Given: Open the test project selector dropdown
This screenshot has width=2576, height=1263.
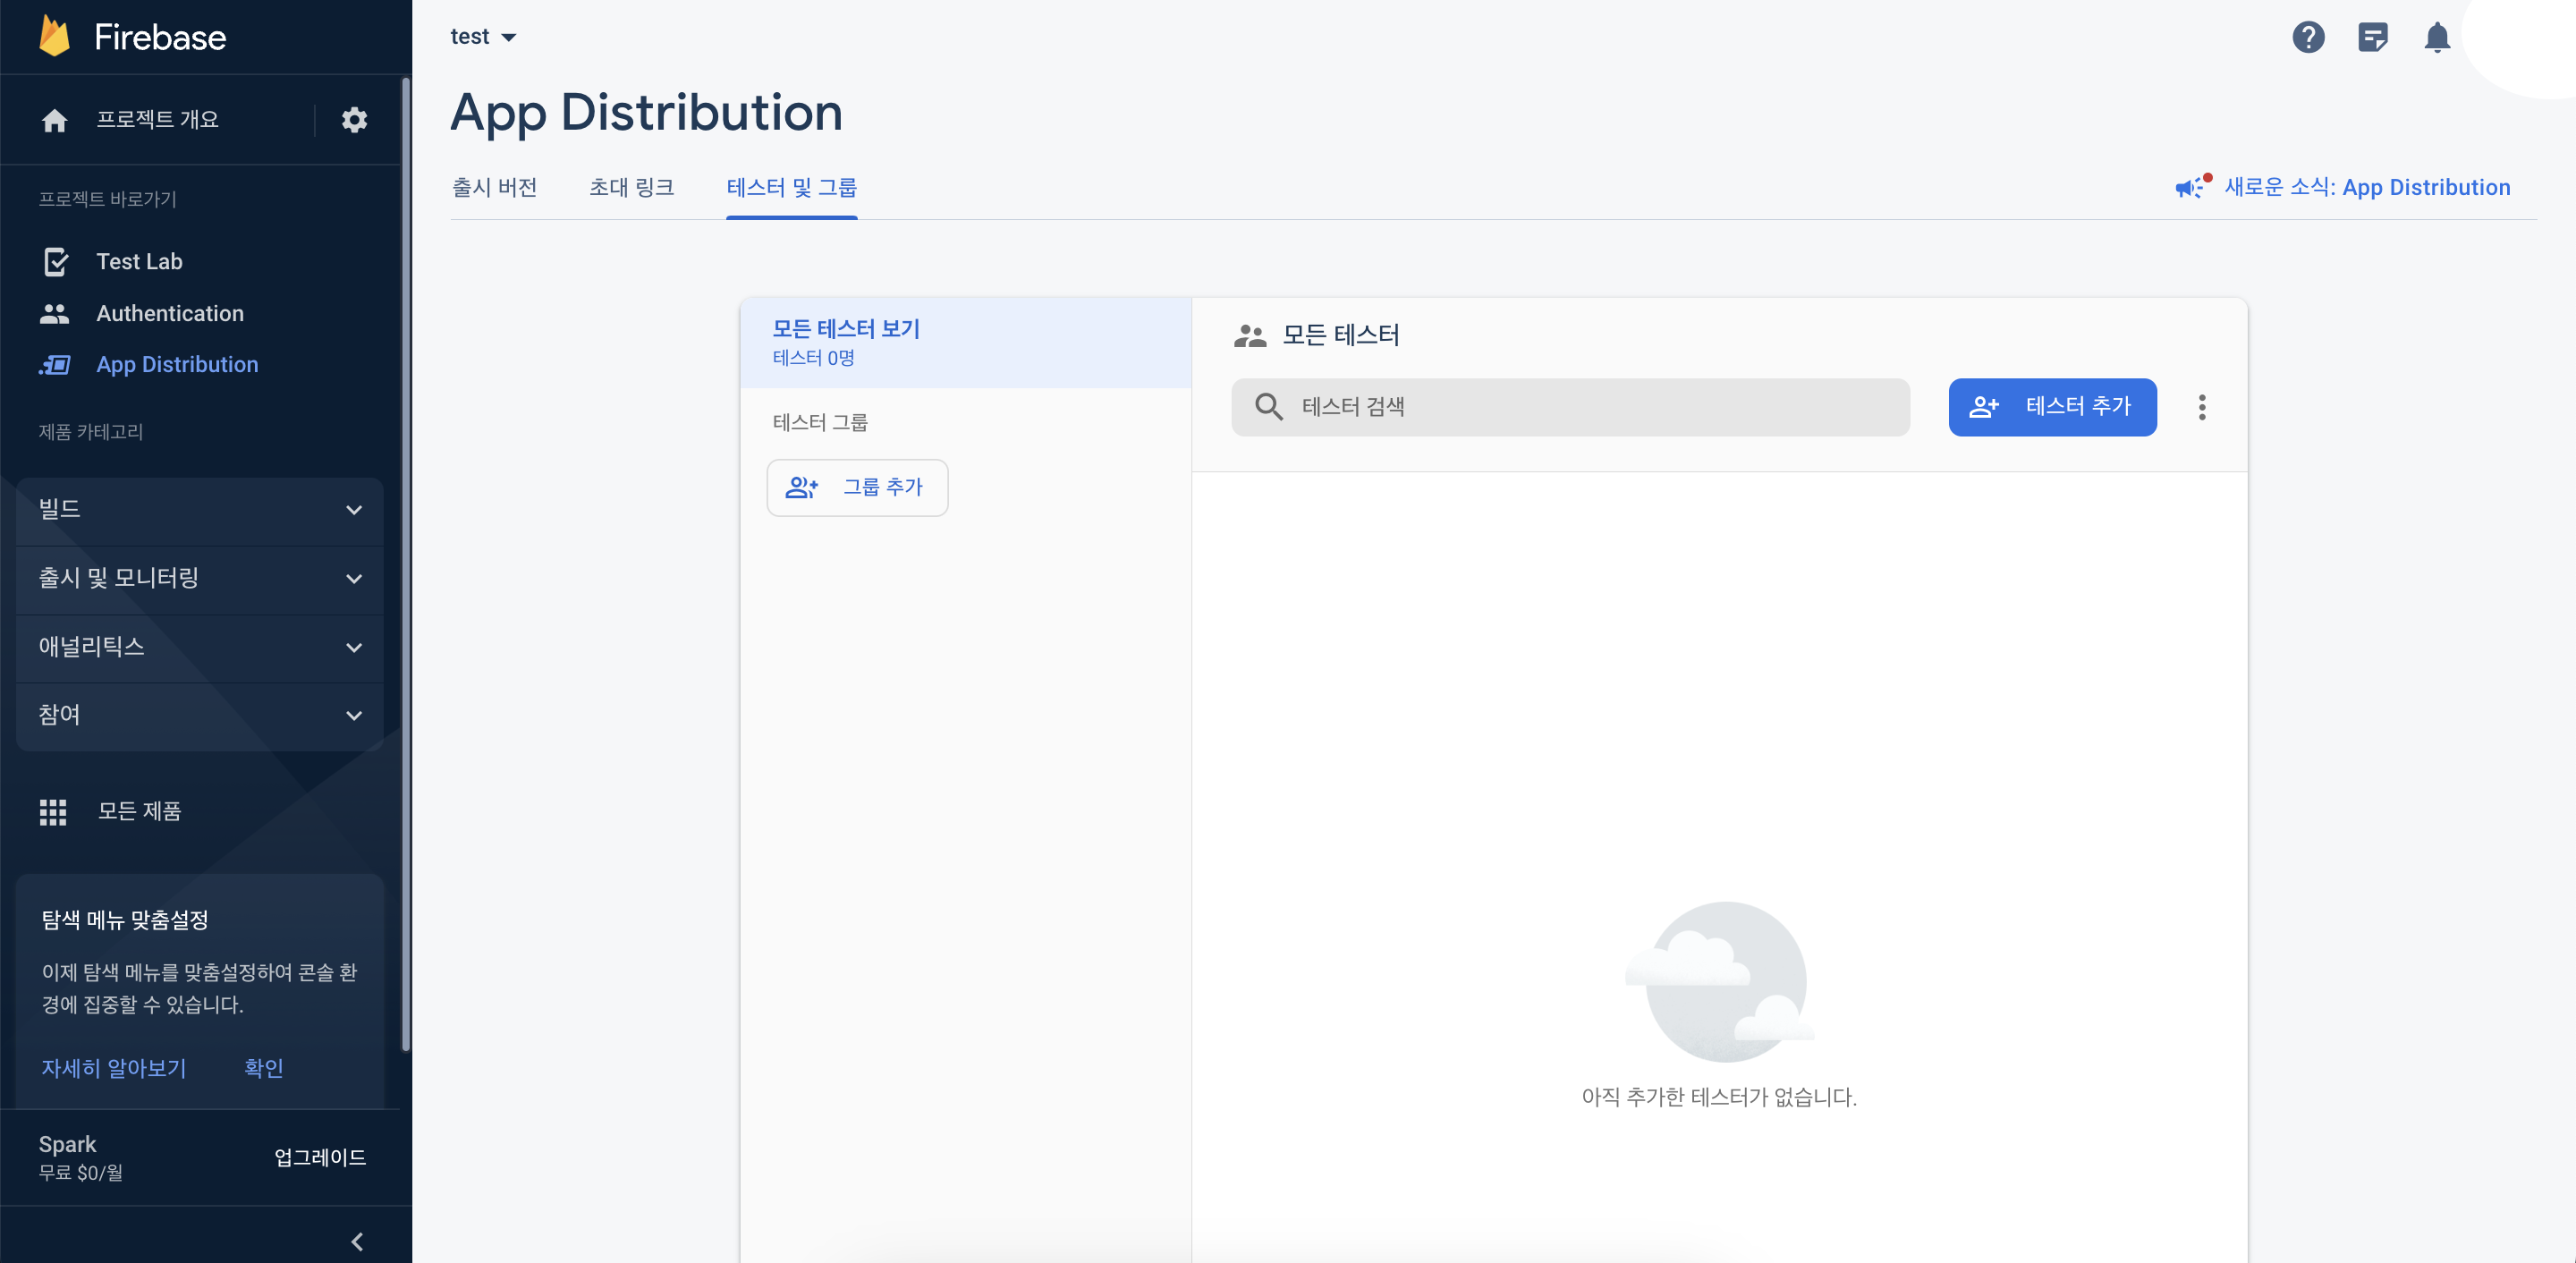Looking at the screenshot, I should [483, 37].
